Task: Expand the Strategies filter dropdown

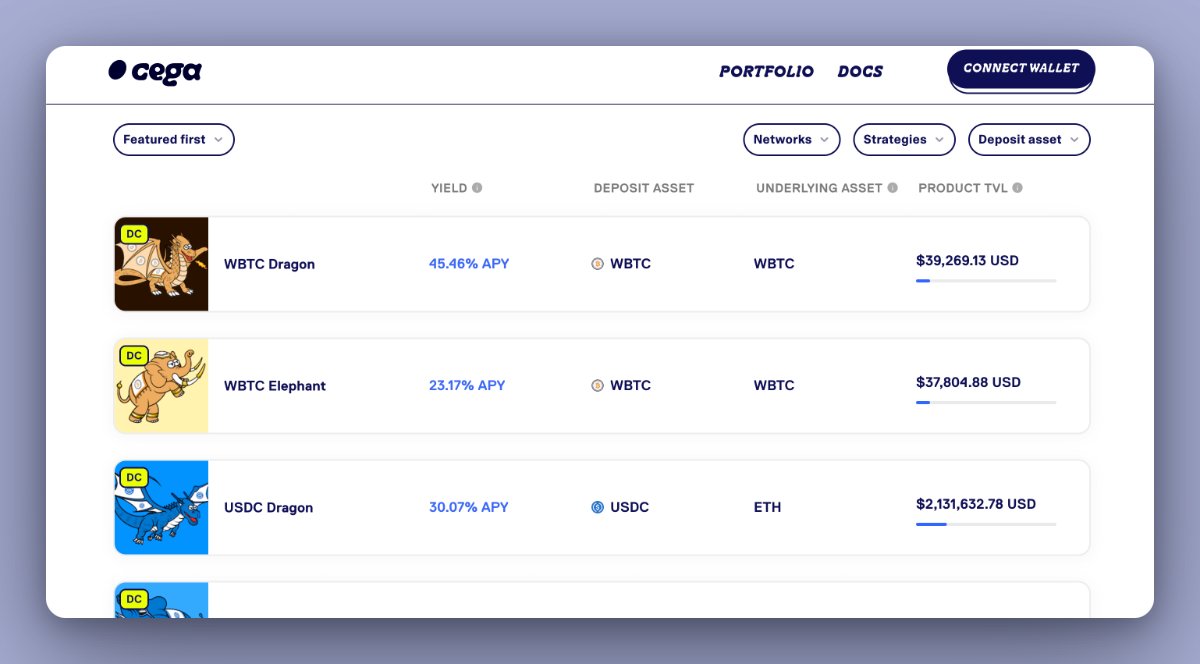Action: (x=904, y=140)
